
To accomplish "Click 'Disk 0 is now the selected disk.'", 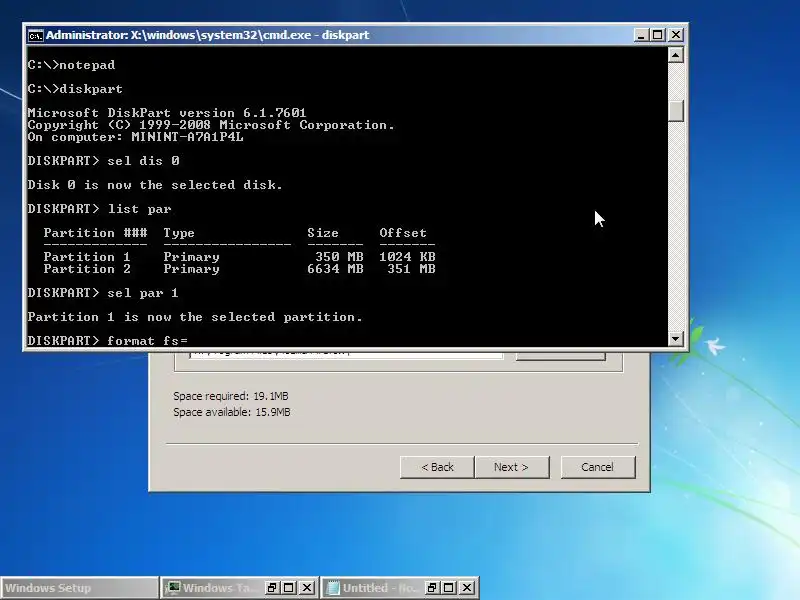I will [x=155, y=185].
